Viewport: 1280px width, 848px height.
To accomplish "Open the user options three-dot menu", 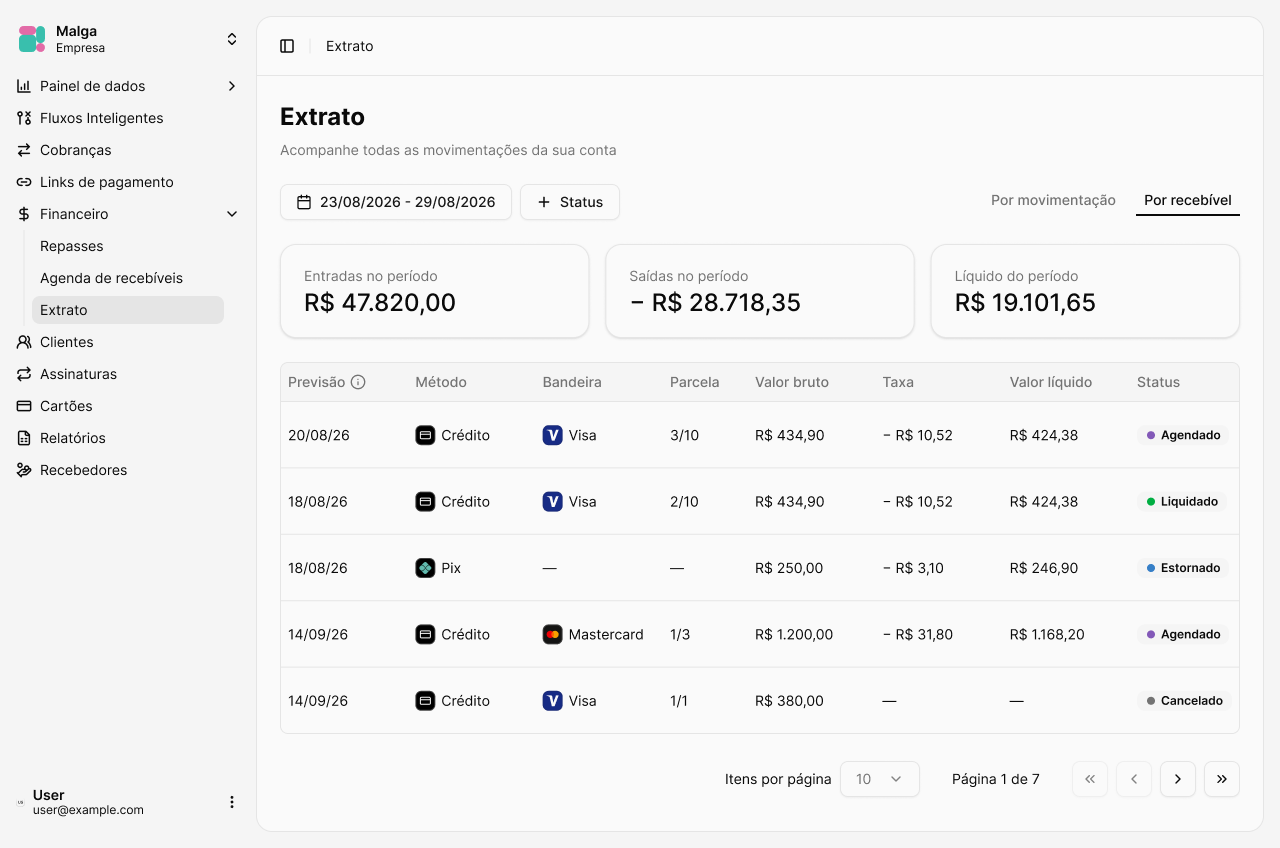I will click(232, 802).
